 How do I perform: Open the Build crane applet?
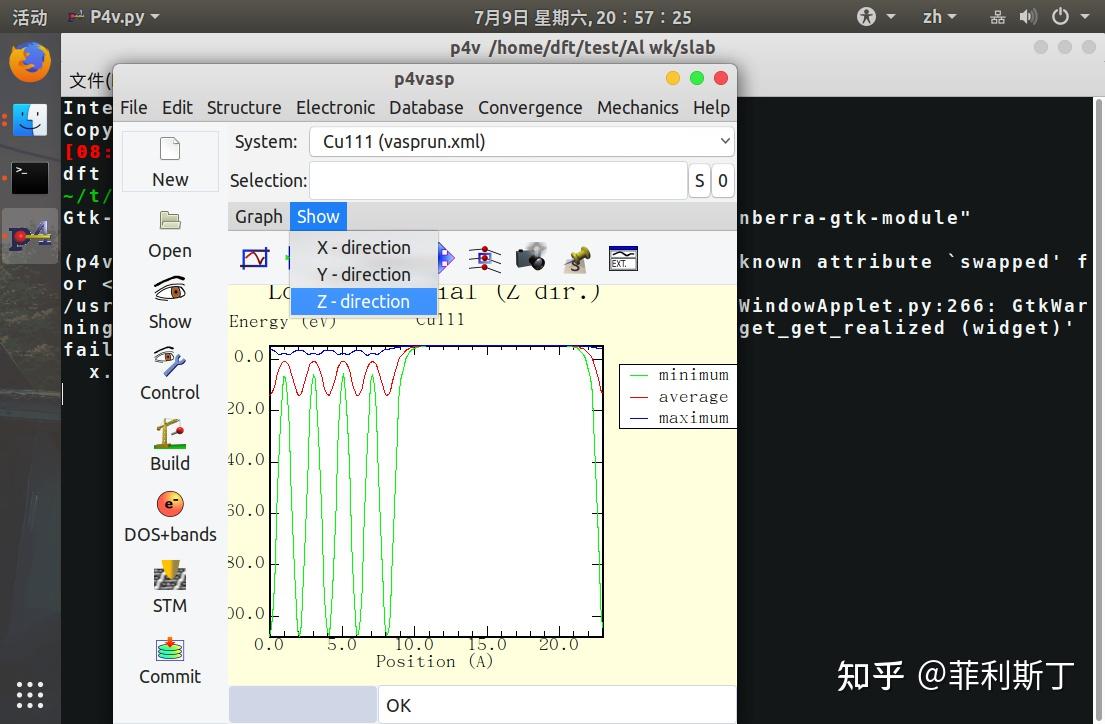[170, 433]
